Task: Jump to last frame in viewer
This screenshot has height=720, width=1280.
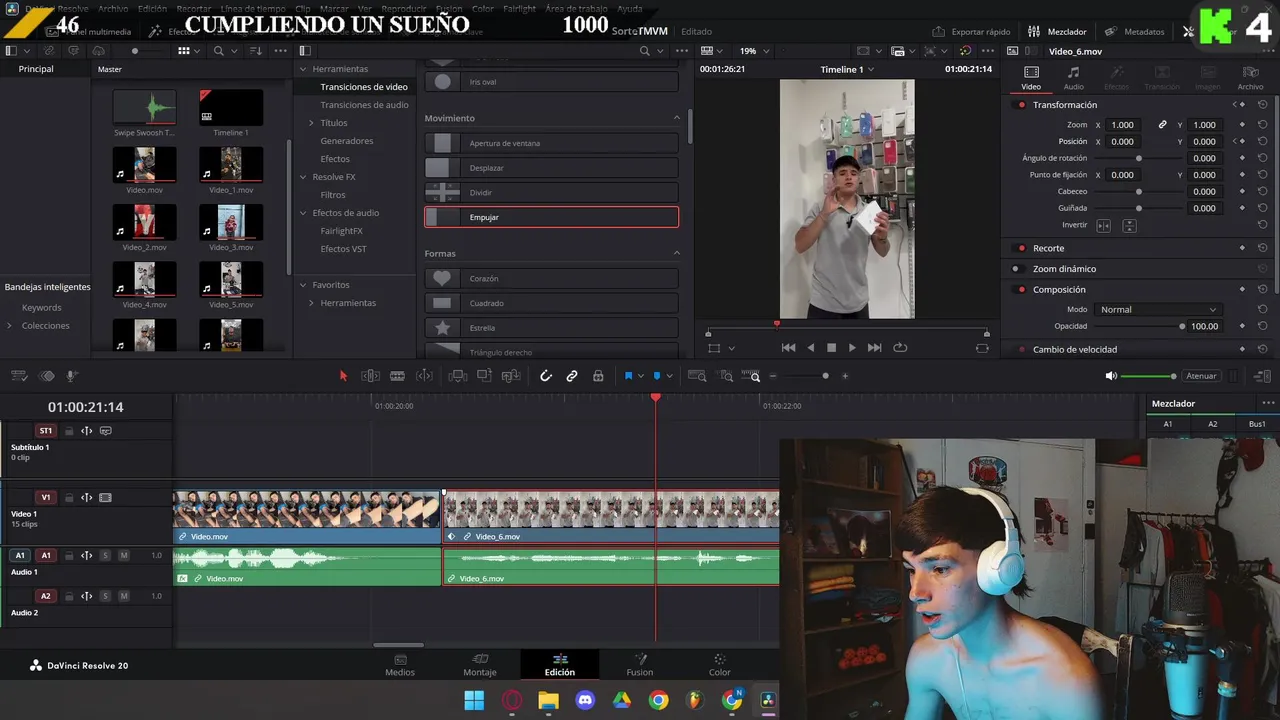Action: (x=875, y=348)
